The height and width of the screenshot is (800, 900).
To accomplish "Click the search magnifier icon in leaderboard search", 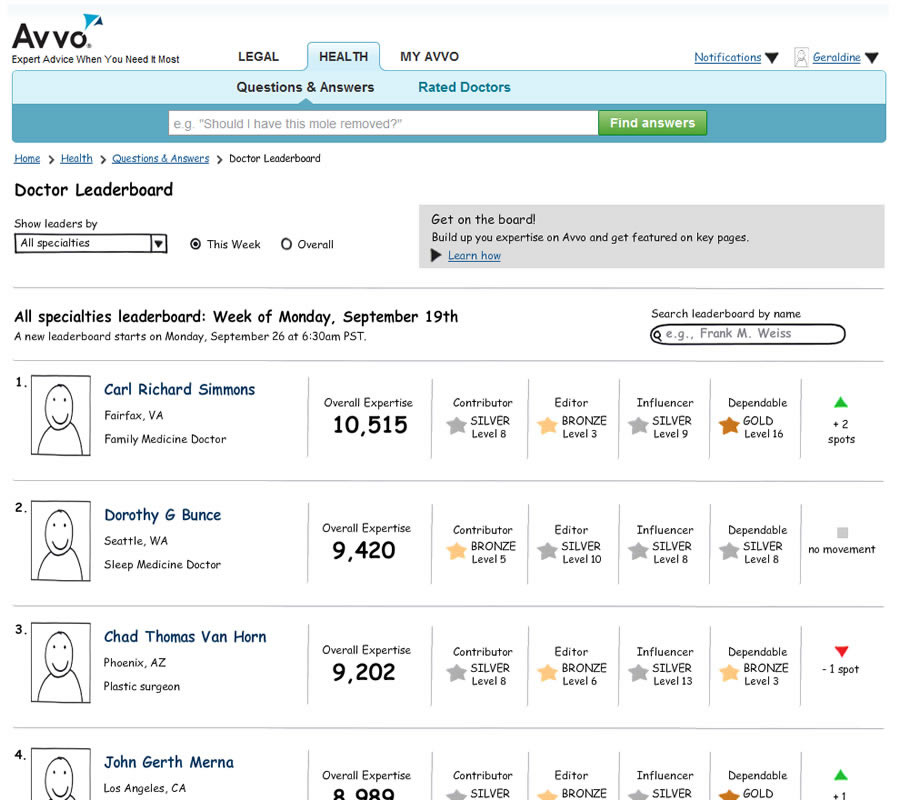I will 658,335.
